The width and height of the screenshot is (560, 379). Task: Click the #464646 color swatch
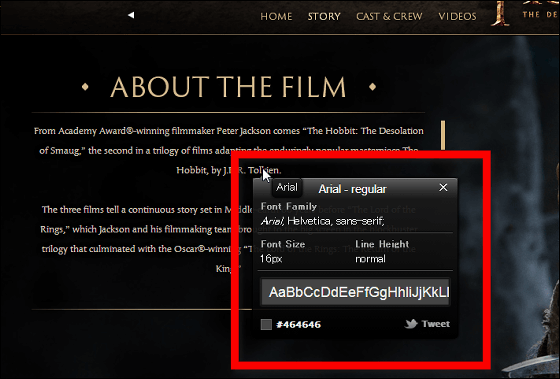click(266, 324)
